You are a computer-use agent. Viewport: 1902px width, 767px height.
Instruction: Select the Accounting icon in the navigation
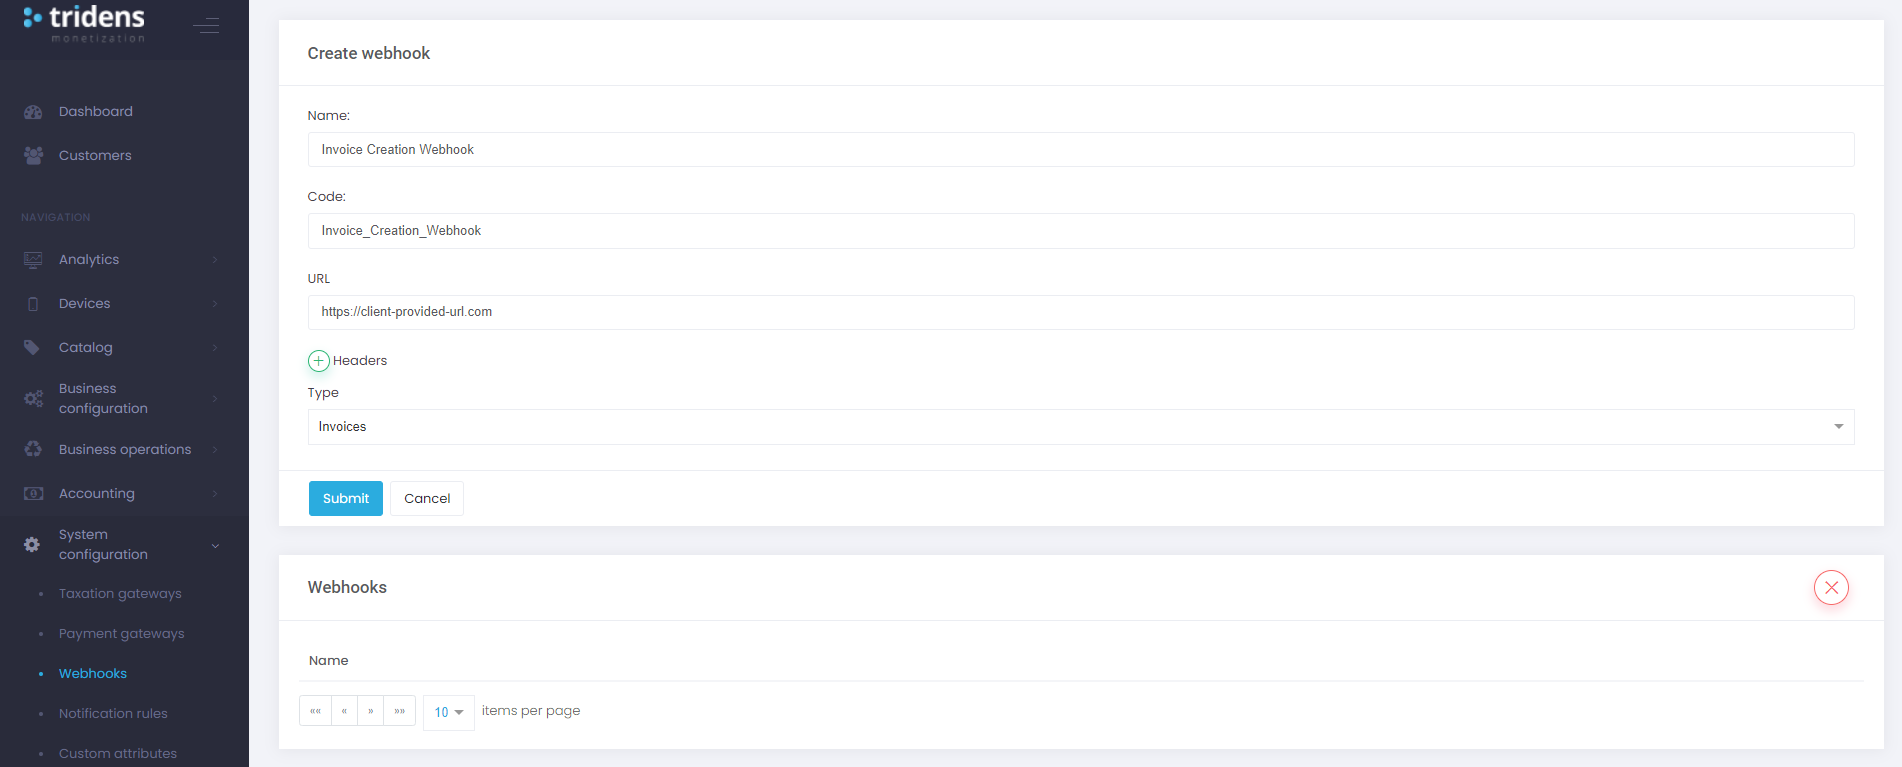33,493
